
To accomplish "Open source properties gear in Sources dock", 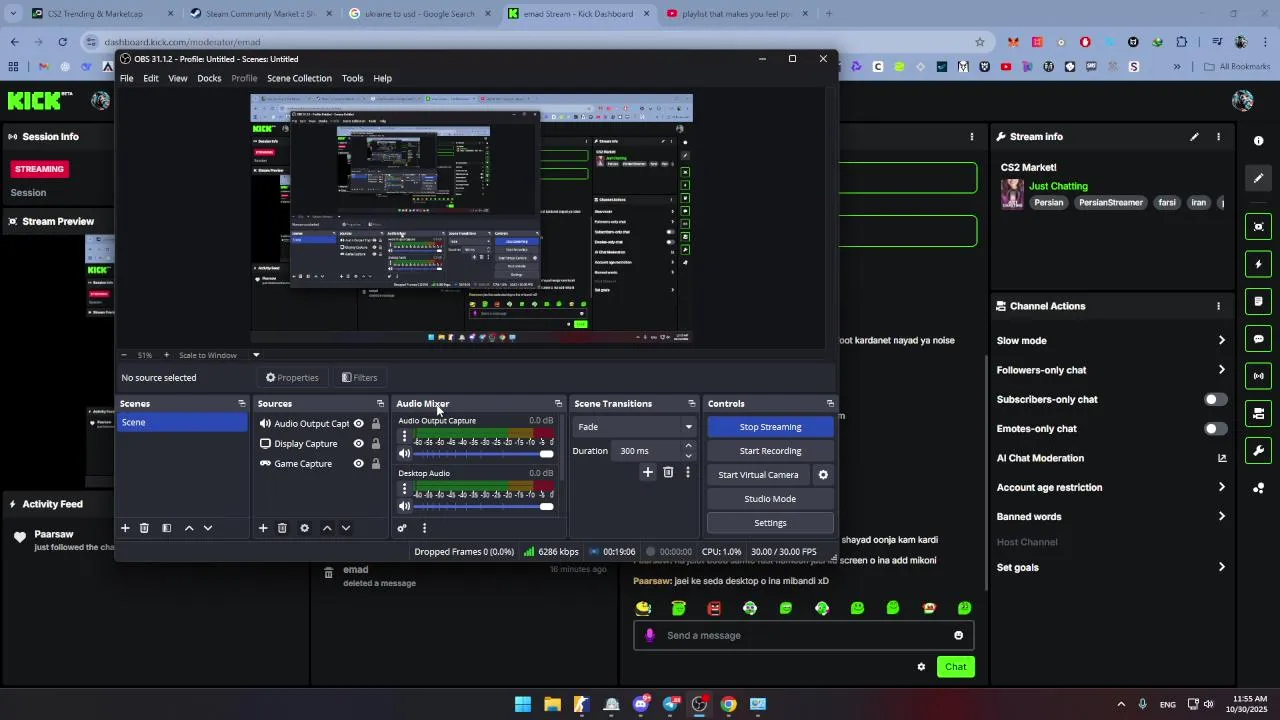I will coord(305,528).
